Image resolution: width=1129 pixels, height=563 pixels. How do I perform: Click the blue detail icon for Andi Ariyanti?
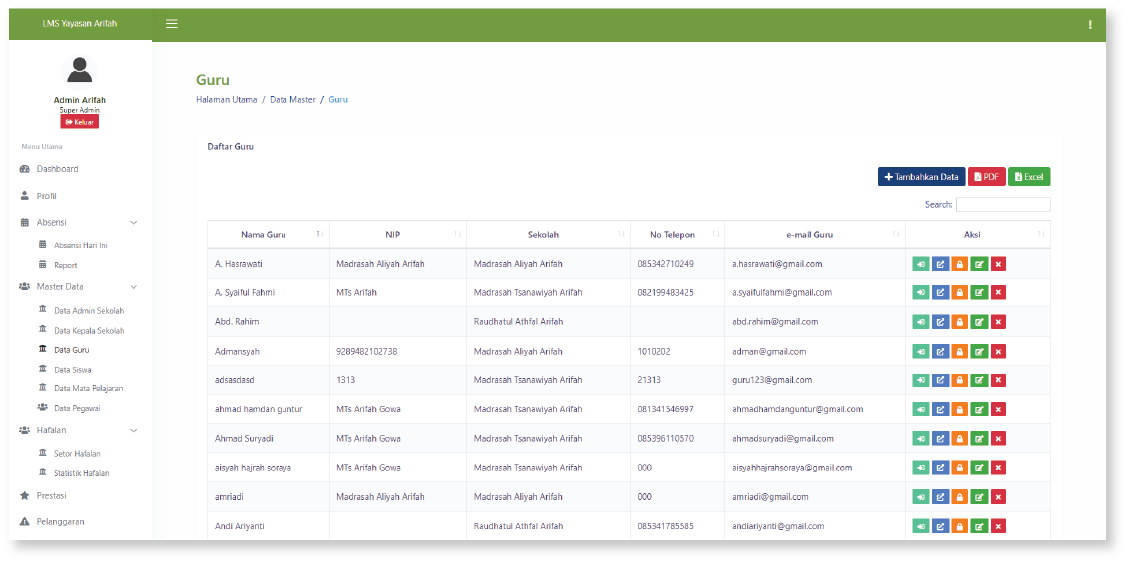pos(940,526)
